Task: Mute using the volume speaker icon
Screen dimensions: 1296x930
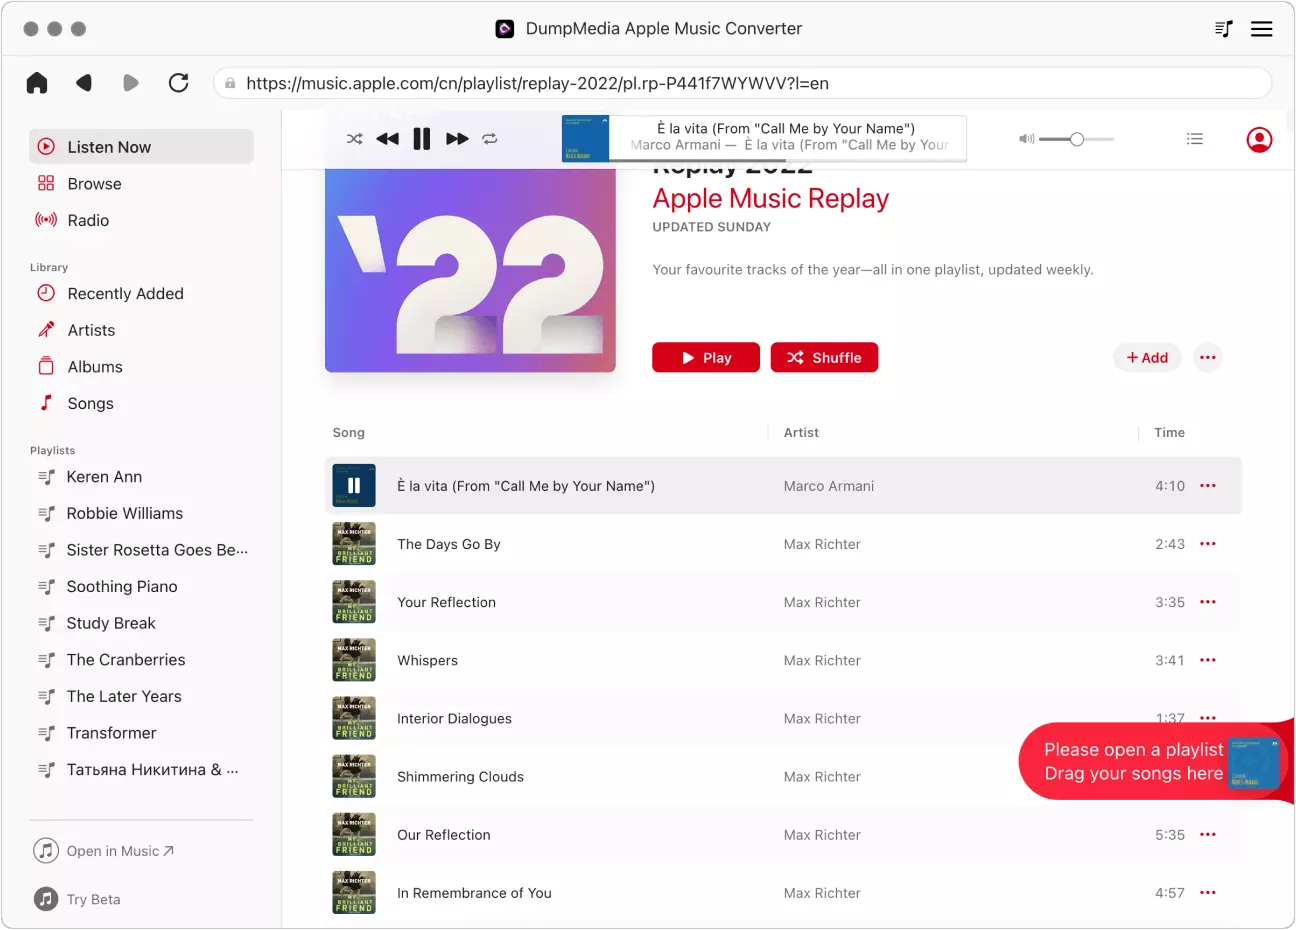Action: click(1026, 139)
